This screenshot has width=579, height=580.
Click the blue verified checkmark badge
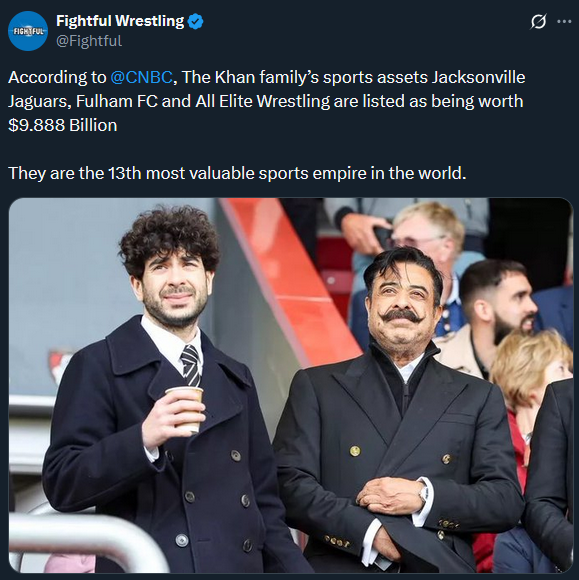(196, 21)
